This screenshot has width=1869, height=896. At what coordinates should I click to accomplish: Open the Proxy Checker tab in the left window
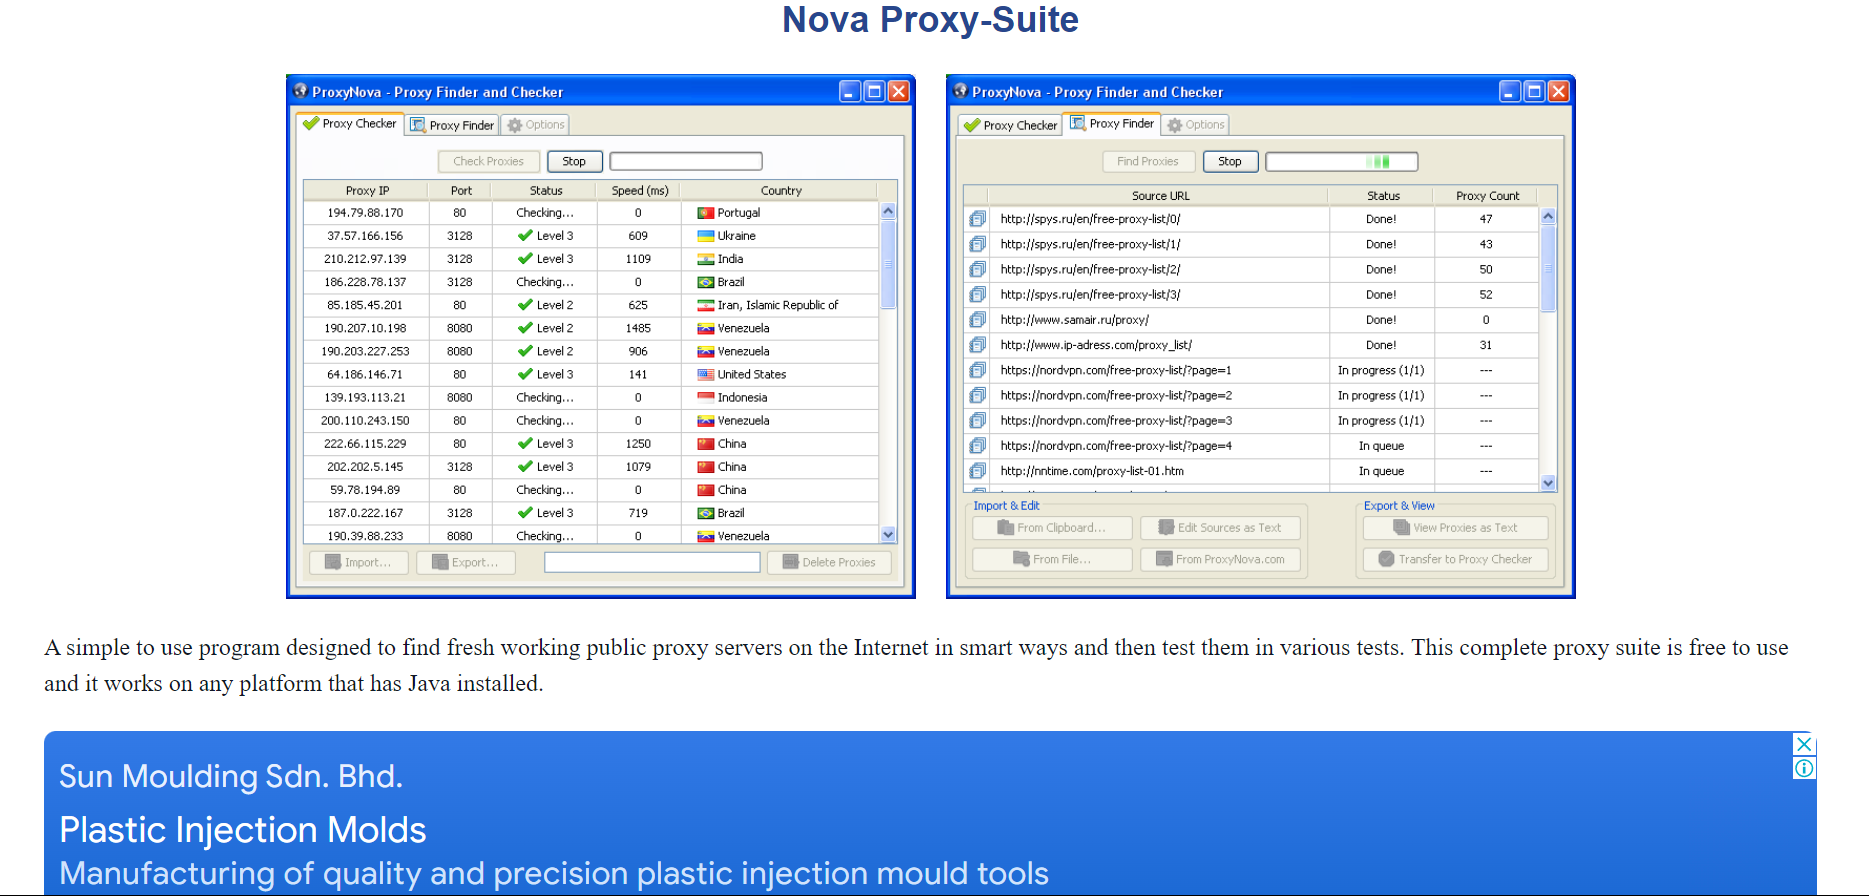(x=350, y=124)
